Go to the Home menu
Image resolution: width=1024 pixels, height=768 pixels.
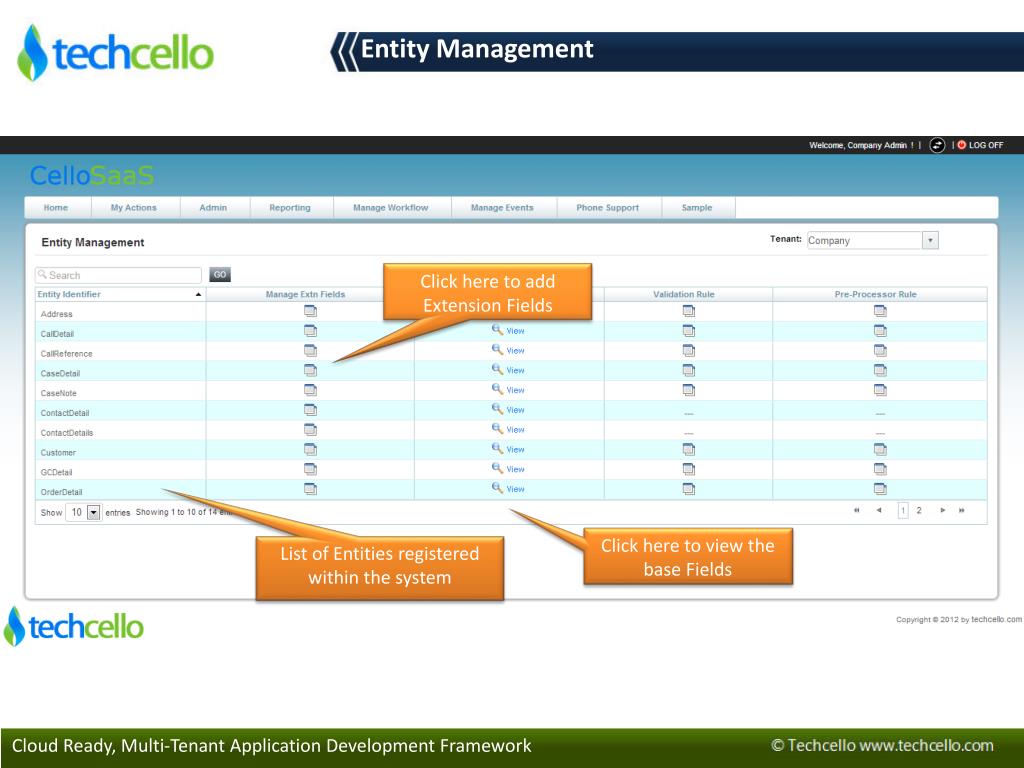[x=56, y=208]
